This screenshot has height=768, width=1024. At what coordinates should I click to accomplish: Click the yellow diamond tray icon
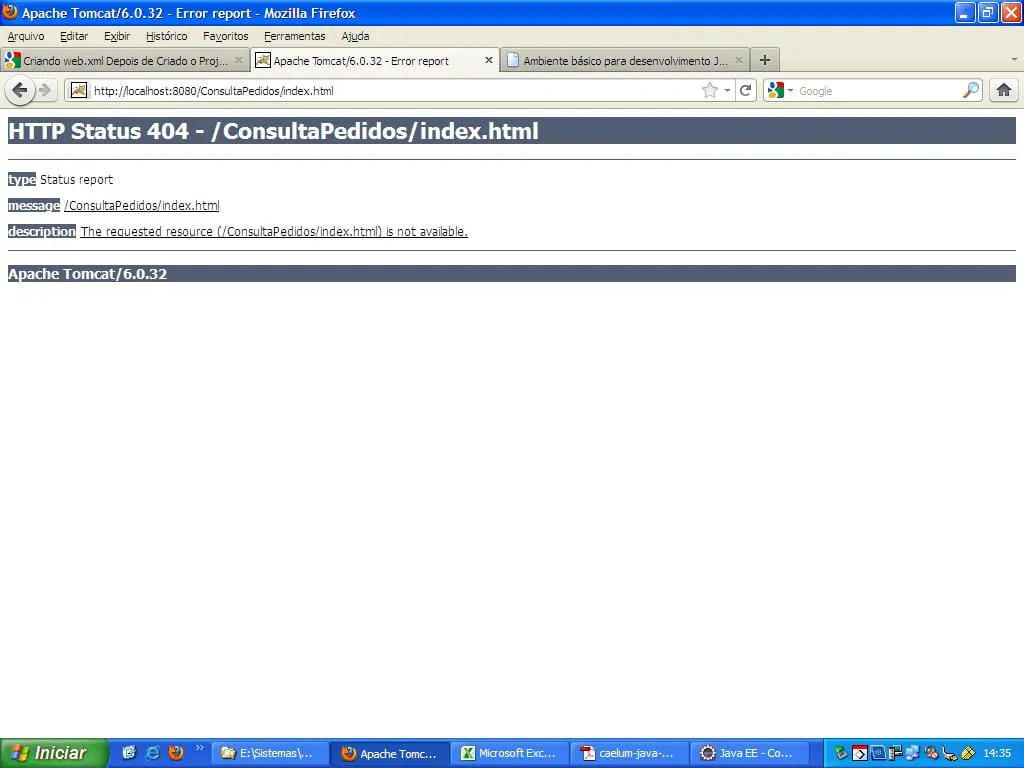point(968,753)
